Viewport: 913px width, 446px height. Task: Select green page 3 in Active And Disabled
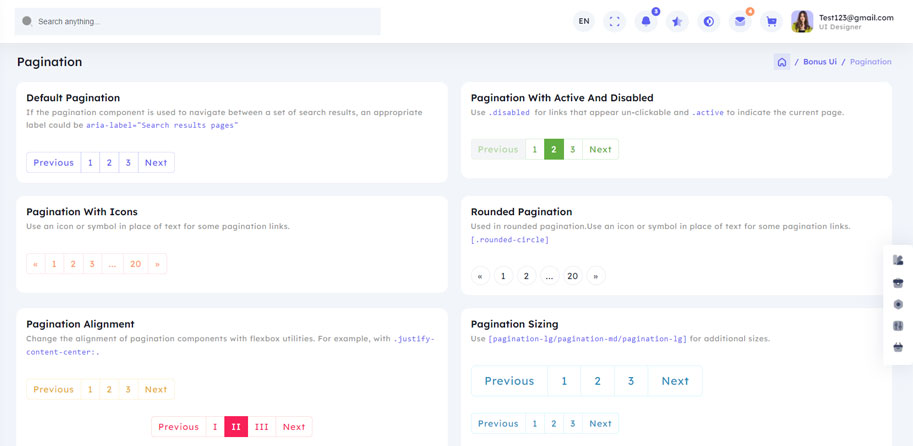pyautogui.click(x=573, y=149)
